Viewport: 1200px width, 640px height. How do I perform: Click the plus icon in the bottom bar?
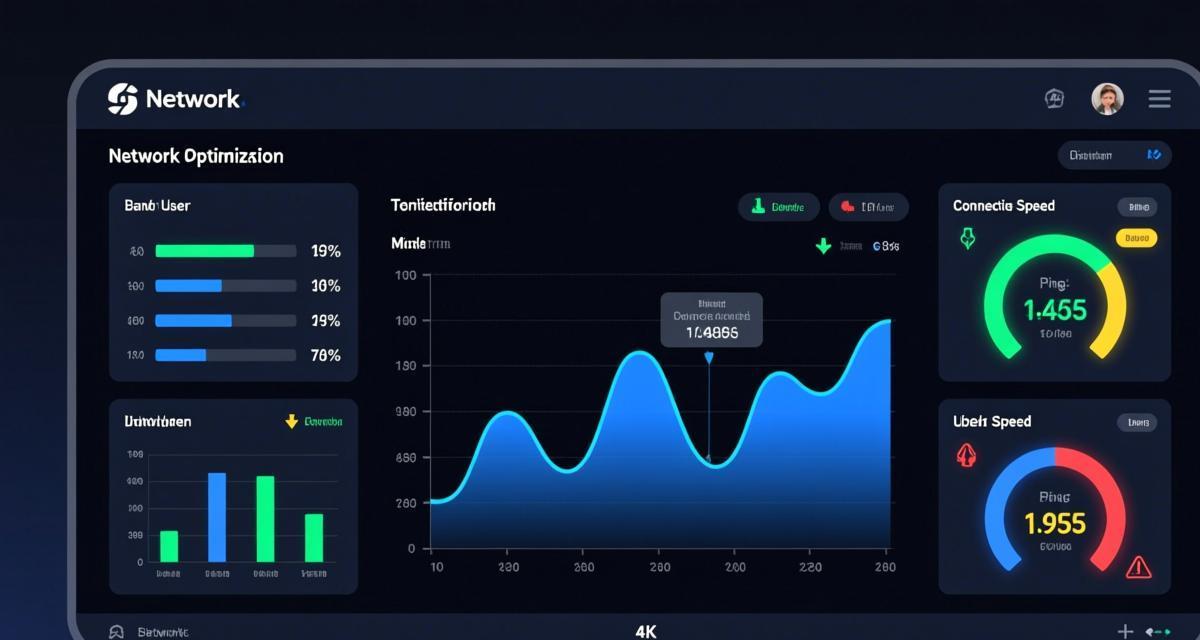1125,631
